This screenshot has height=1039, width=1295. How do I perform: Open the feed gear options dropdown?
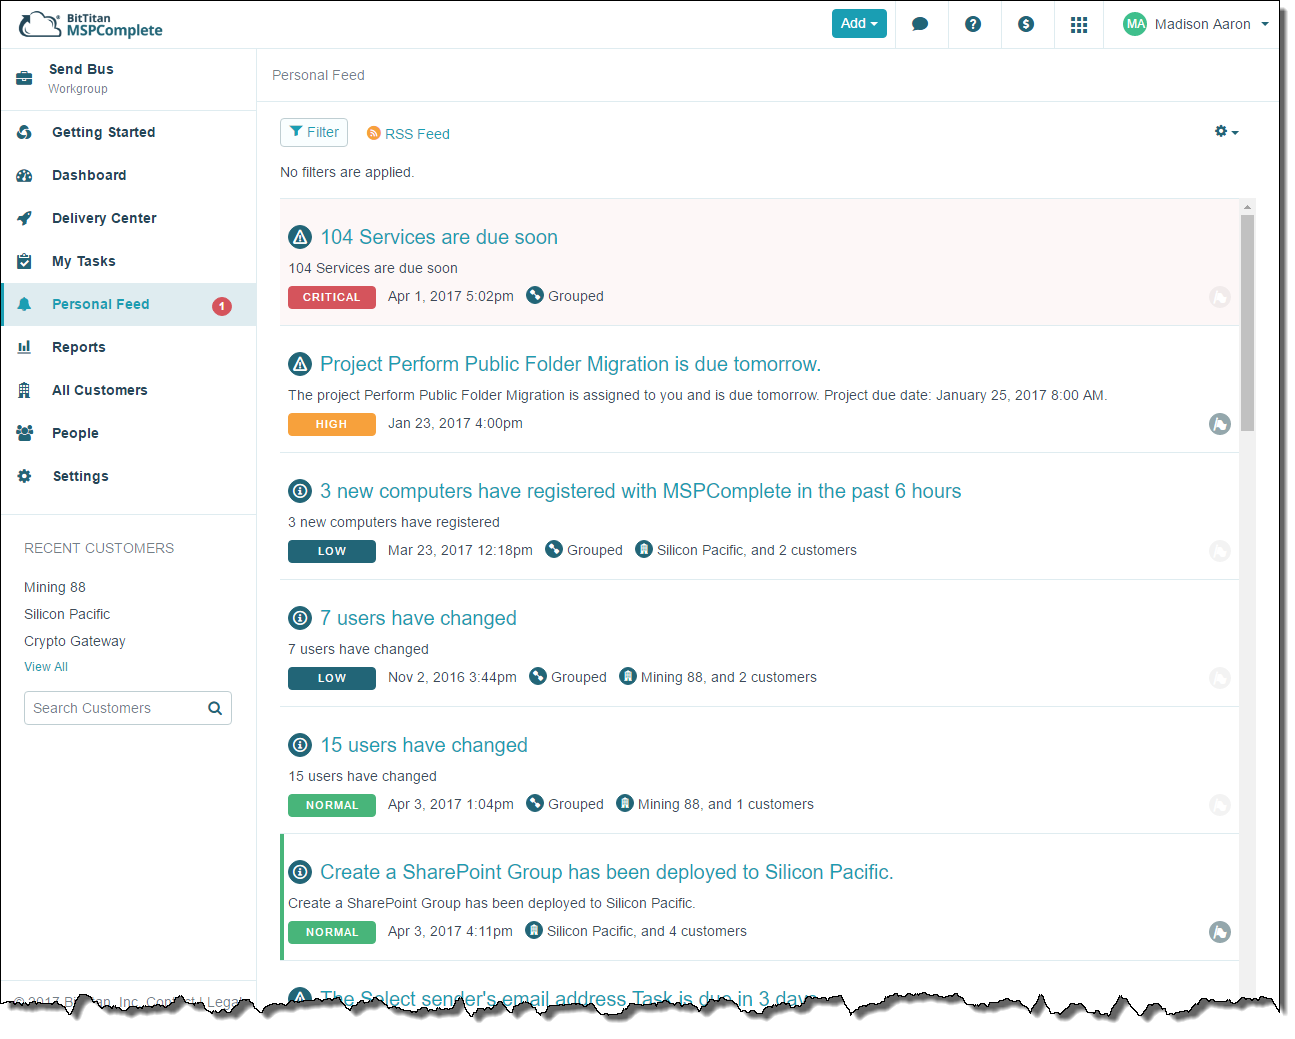click(1227, 132)
